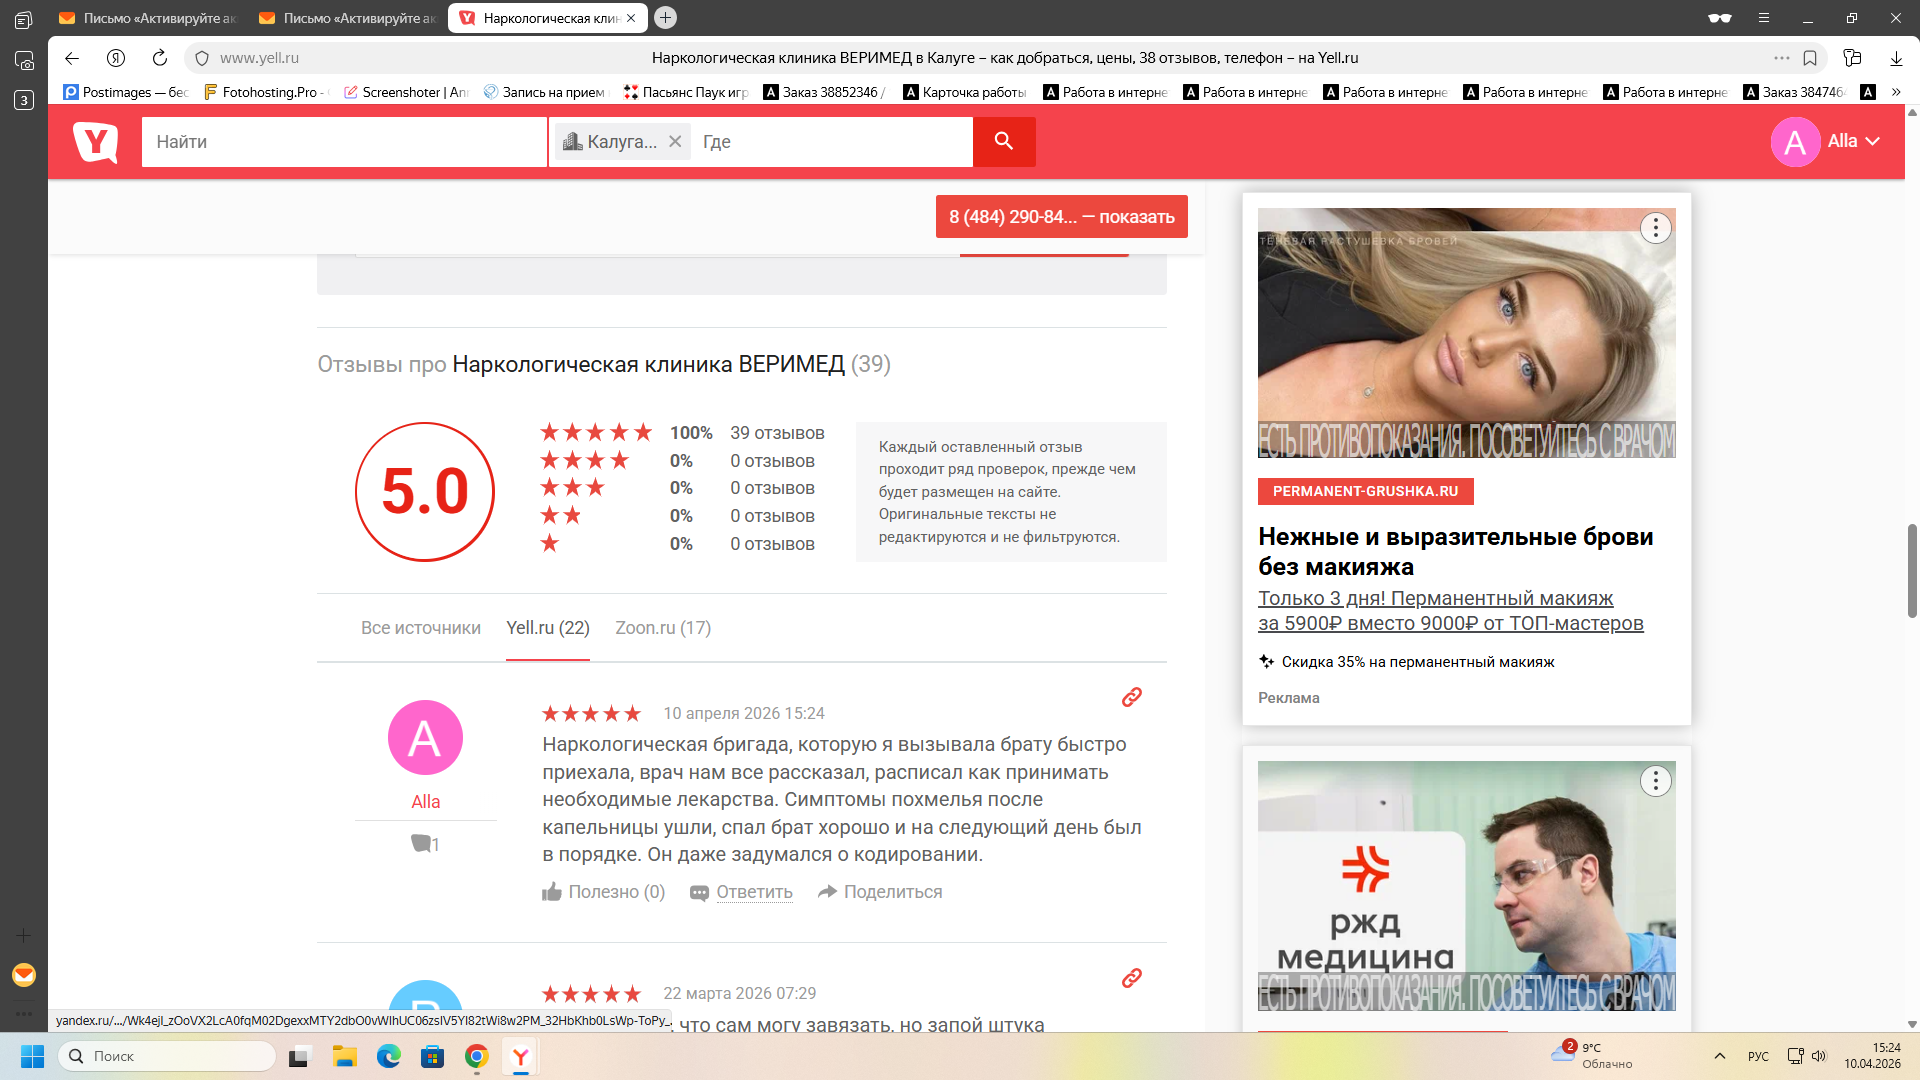Reload page with browser refresh icon
1920x1080 pixels.
(160, 58)
